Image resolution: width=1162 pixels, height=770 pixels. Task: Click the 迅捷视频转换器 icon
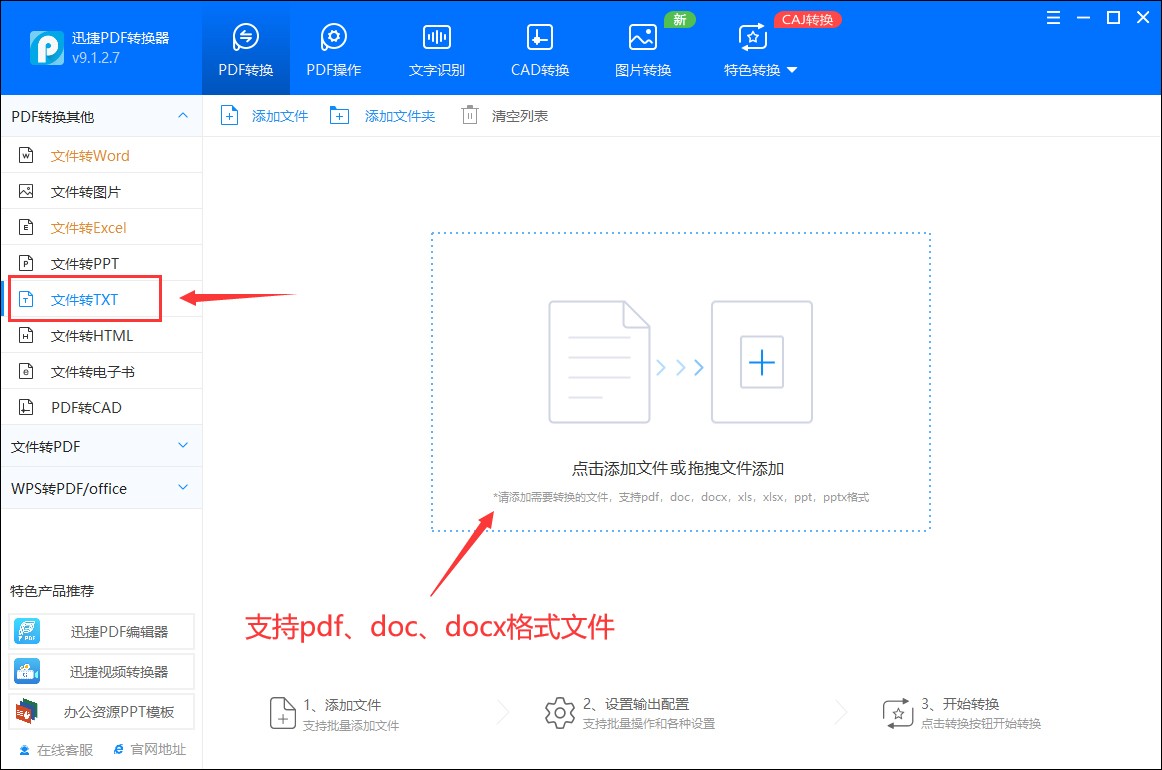tap(27, 671)
